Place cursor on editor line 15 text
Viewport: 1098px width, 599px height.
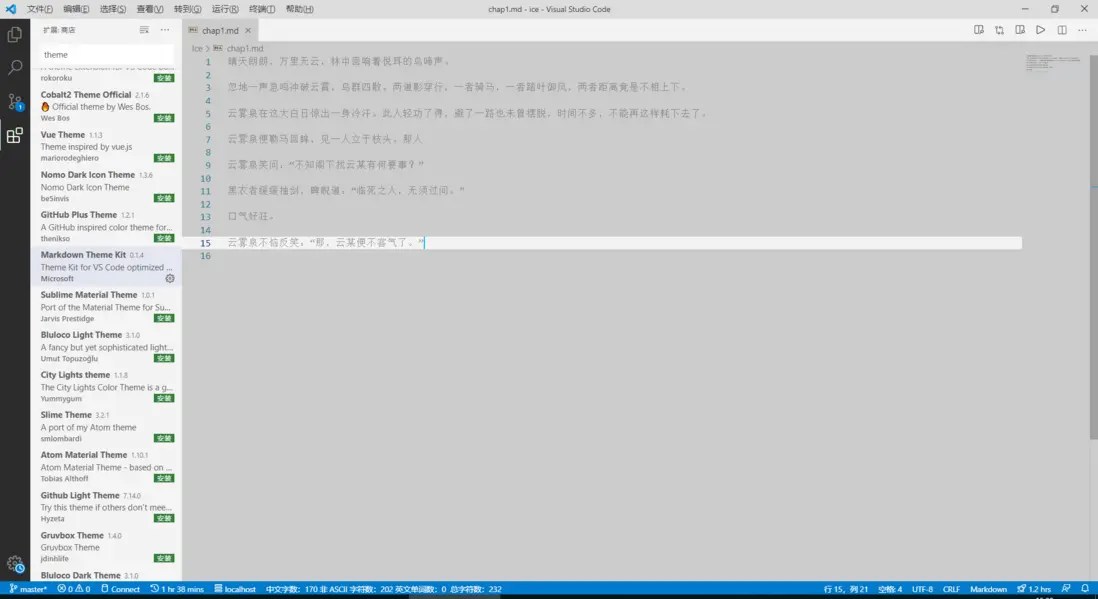point(325,242)
